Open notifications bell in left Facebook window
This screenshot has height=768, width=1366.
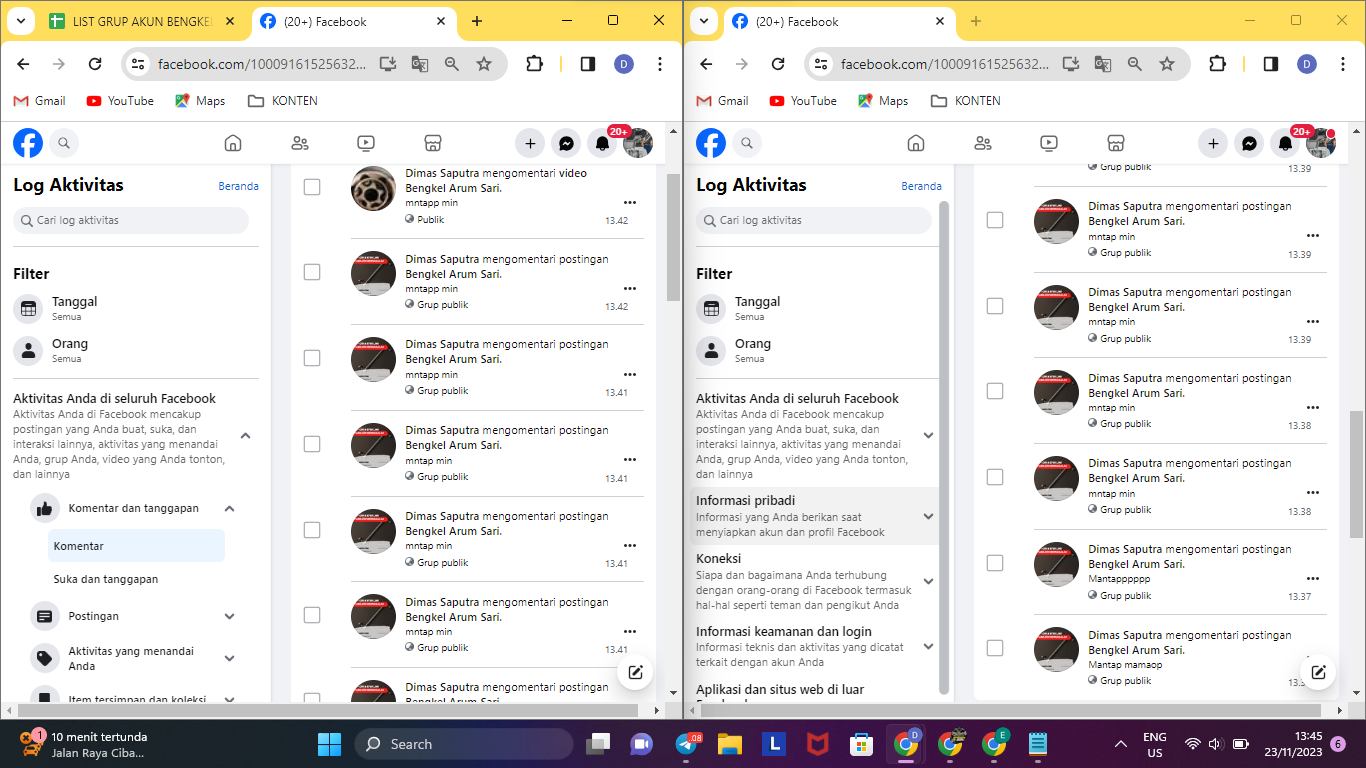[x=602, y=143]
